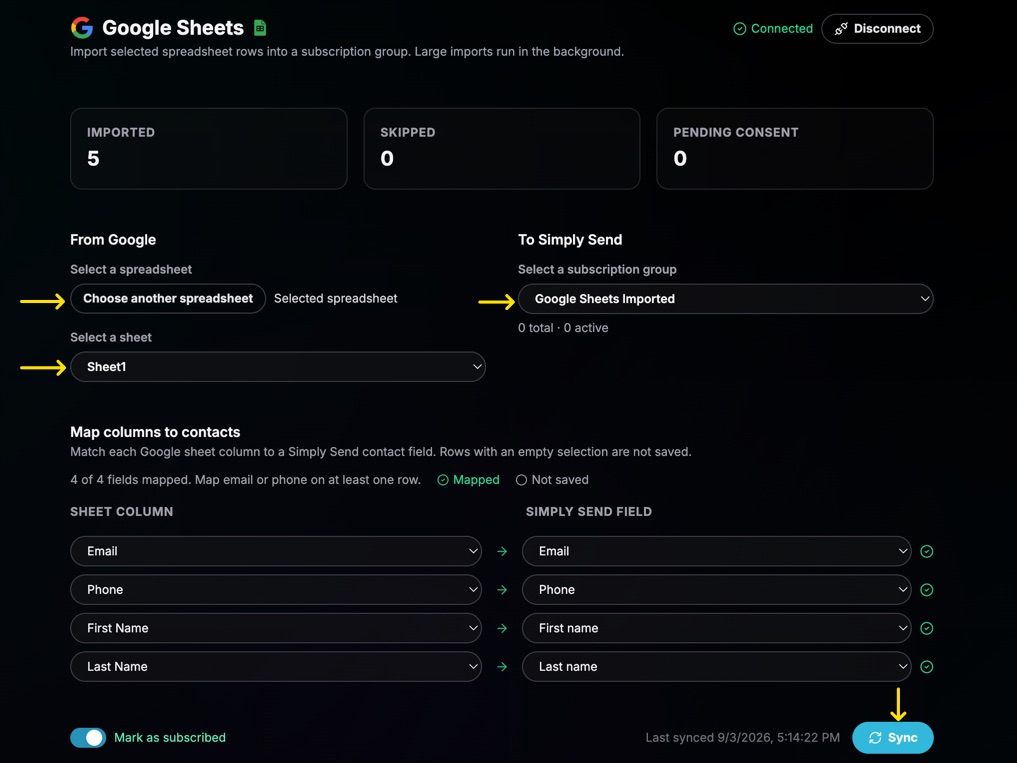Open the Email sheet column dropdown
The image size is (1017, 763).
pyautogui.click(x=276, y=551)
